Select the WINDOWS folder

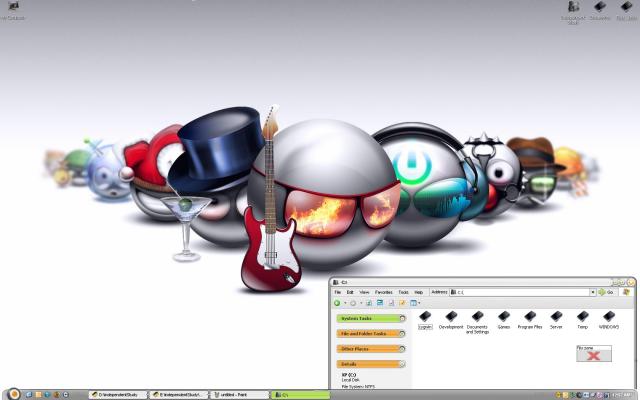point(609,320)
